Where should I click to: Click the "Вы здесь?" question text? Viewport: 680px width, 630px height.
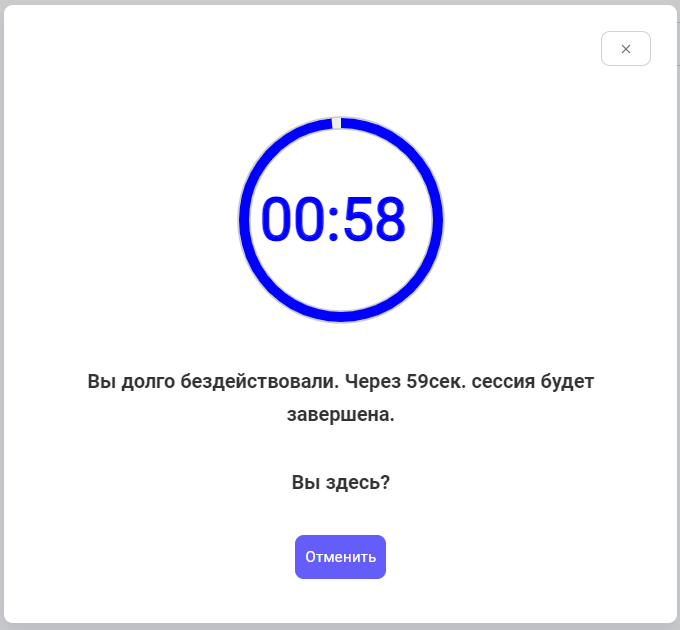pos(340,482)
